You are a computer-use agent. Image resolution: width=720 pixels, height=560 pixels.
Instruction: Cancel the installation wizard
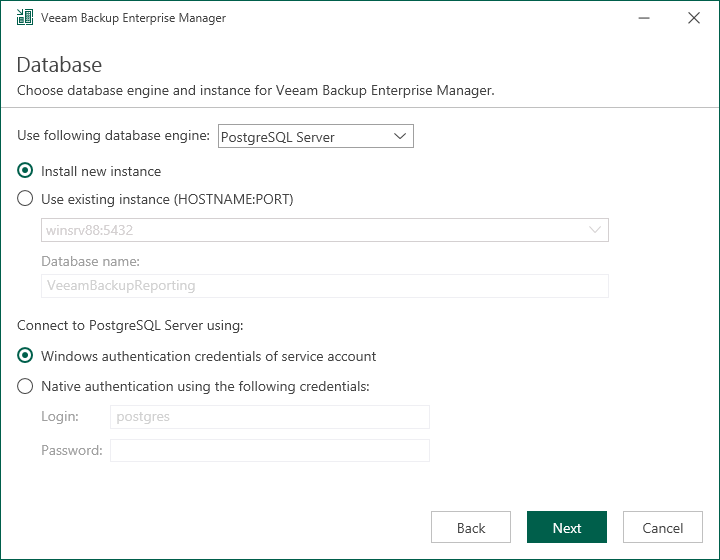pyautogui.click(x=663, y=528)
